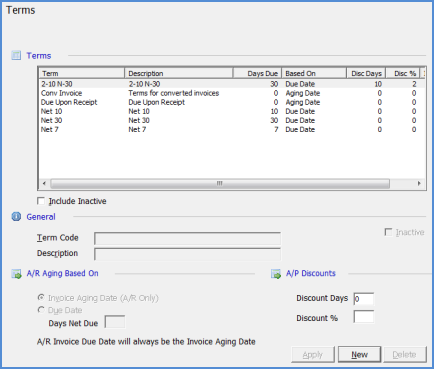The width and height of the screenshot is (434, 369).
Task: Click the A/P Discounts section icon
Action: pyautogui.click(x=276, y=274)
